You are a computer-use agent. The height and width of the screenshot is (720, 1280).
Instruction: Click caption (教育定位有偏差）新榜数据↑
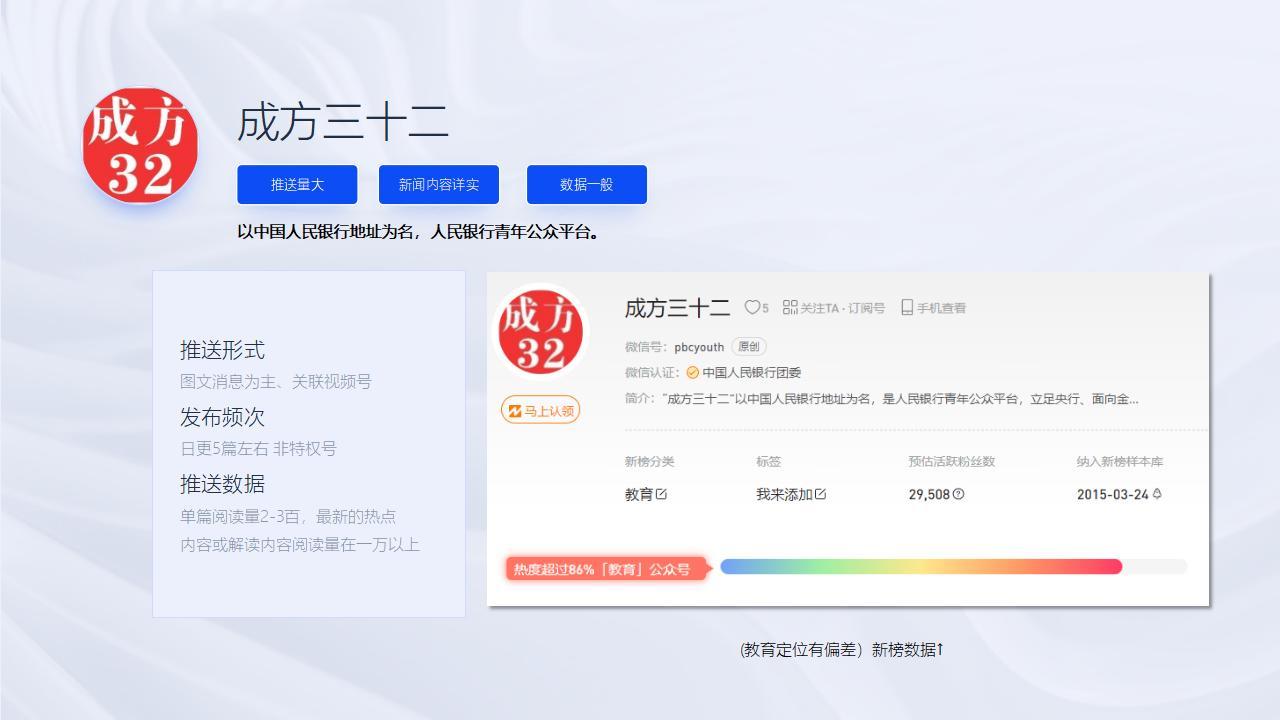click(x=841, y=650)
